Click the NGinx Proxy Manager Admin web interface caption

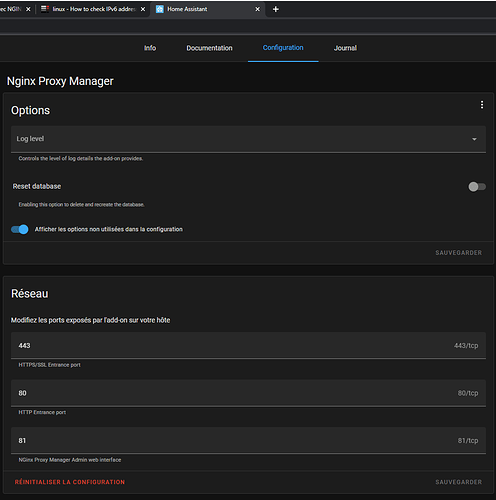pos(70,460)
